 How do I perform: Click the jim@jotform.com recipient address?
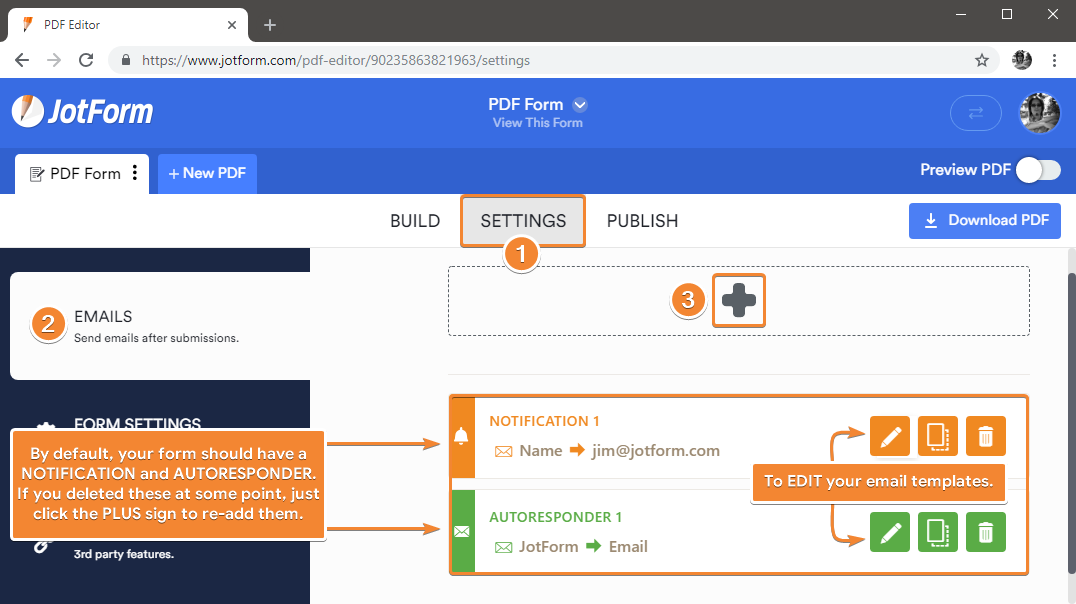655,451
